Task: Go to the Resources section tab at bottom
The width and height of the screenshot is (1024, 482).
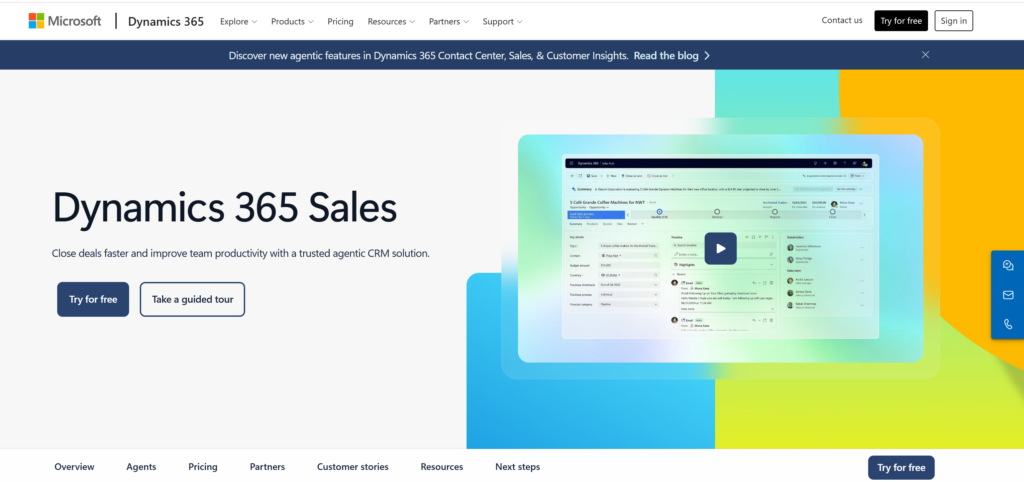Action: pyautogui.click(x=442, y=467)
